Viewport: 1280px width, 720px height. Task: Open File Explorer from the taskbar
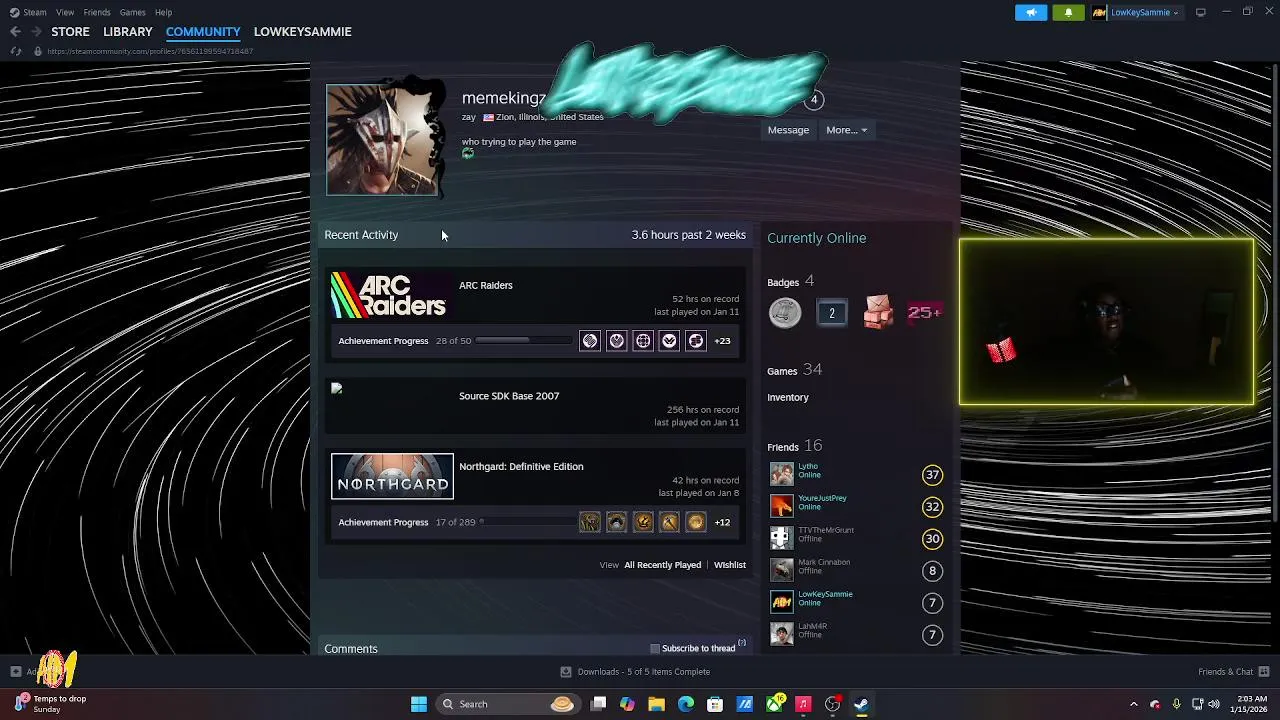point(656,704)
